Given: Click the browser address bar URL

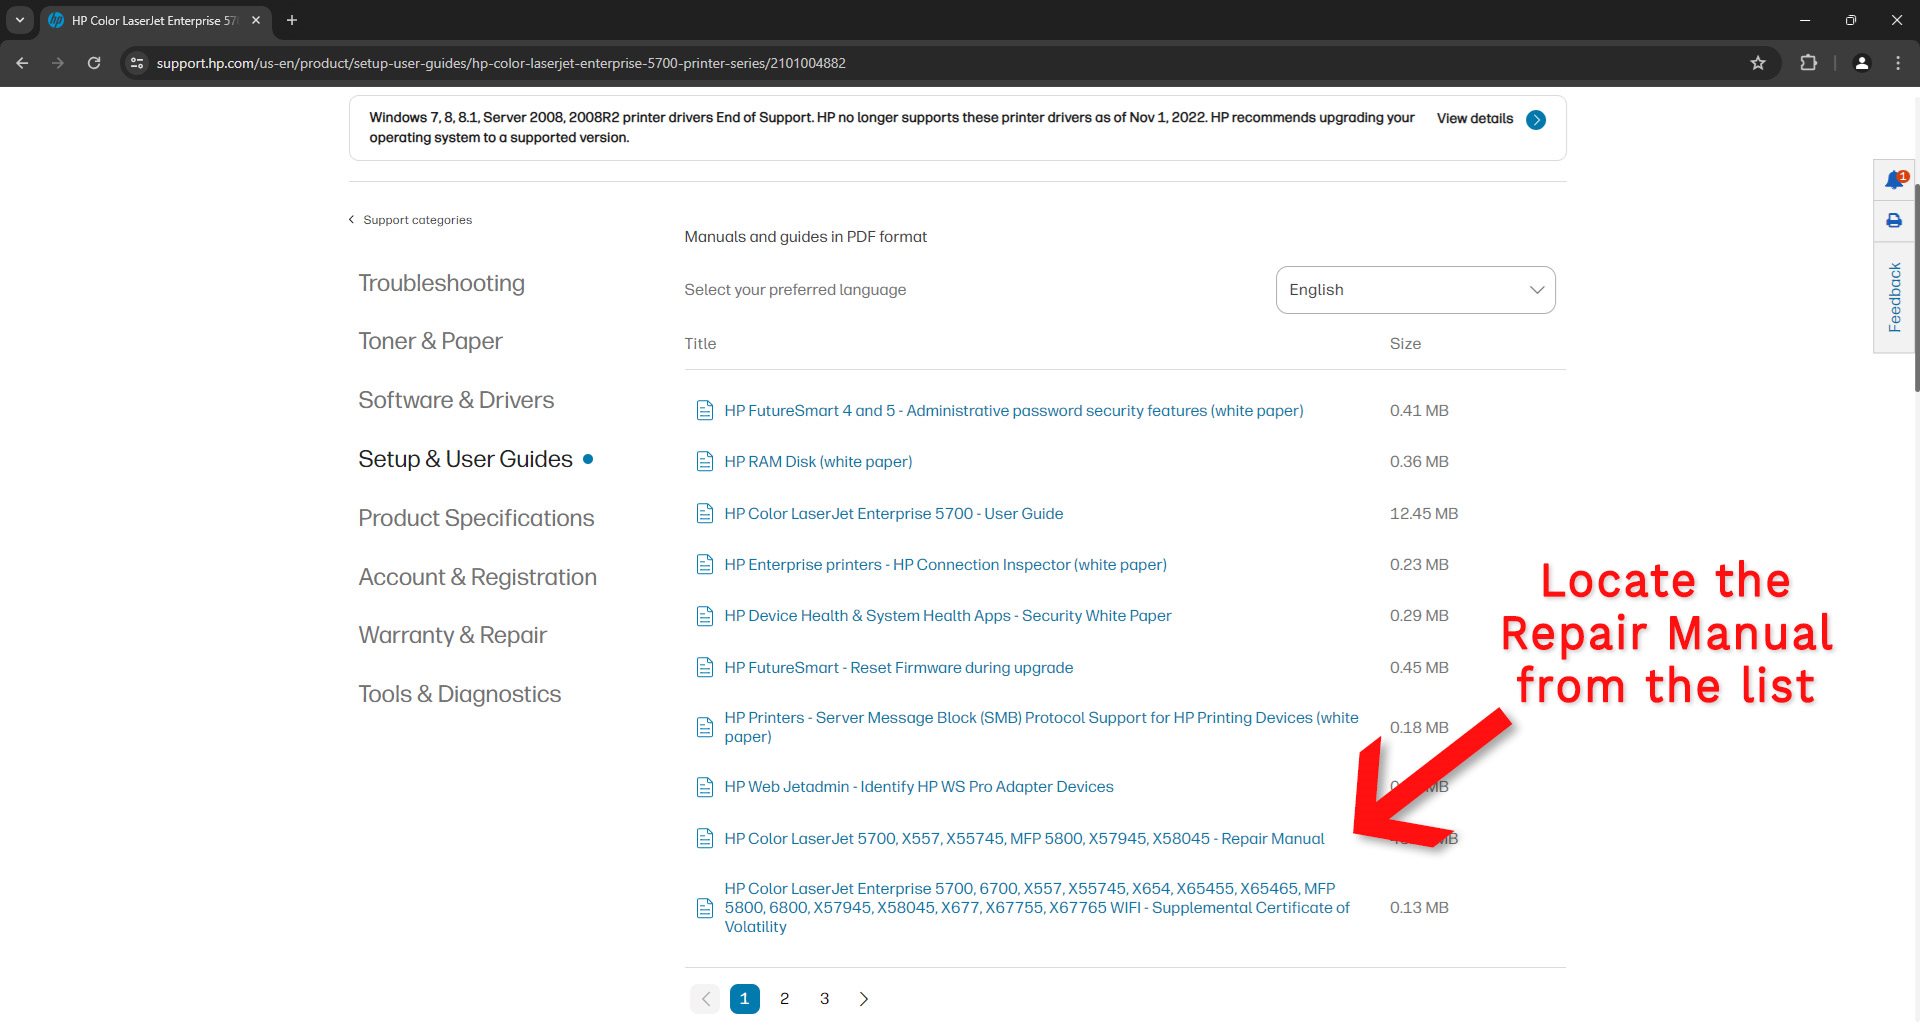Looking at the screenshot, I should pos(500,63).
